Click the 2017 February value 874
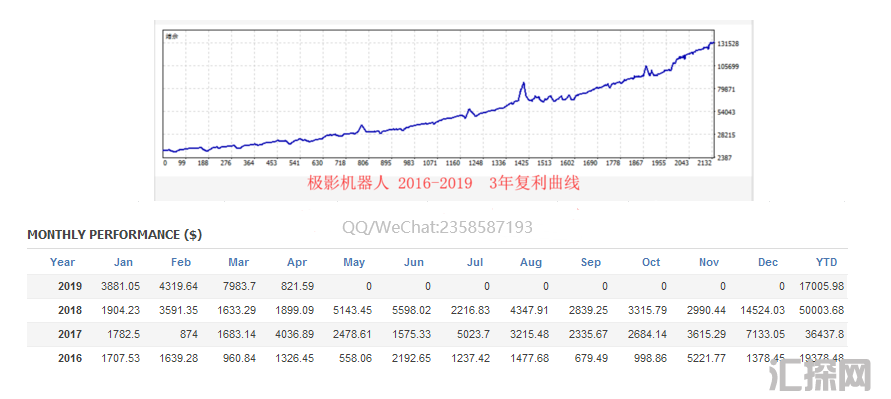Screen dimensions: 891x399 [188, 334]
